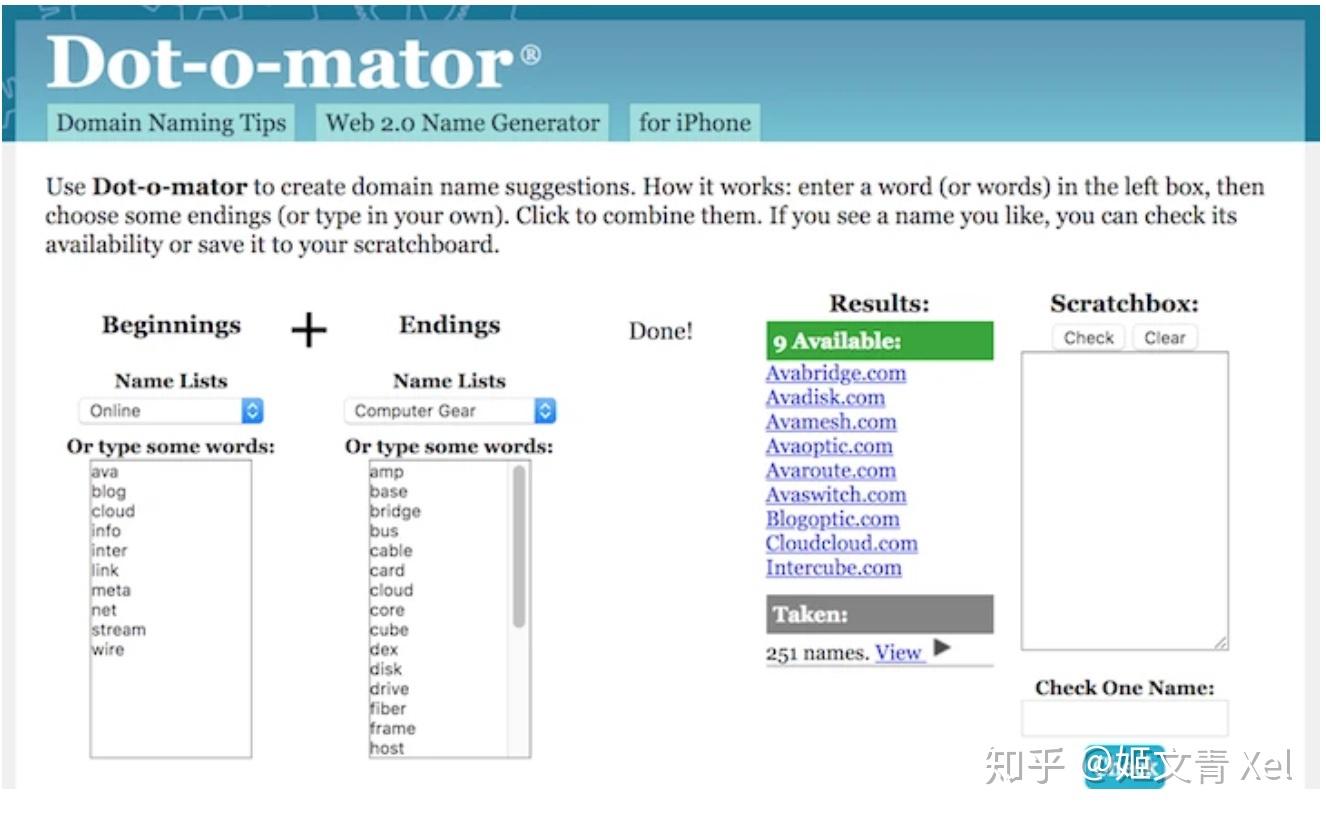Switch to Web 2.0 Name Generator tab
Screen dimensions: 1326x820
pyautogui.click(x=463, y=123)
